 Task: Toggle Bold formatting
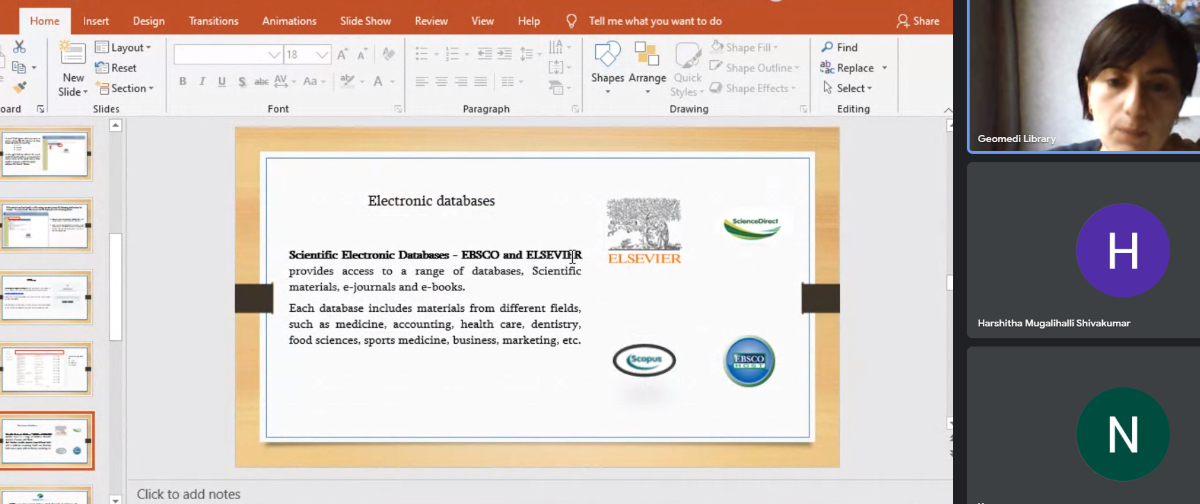point(182,82)
